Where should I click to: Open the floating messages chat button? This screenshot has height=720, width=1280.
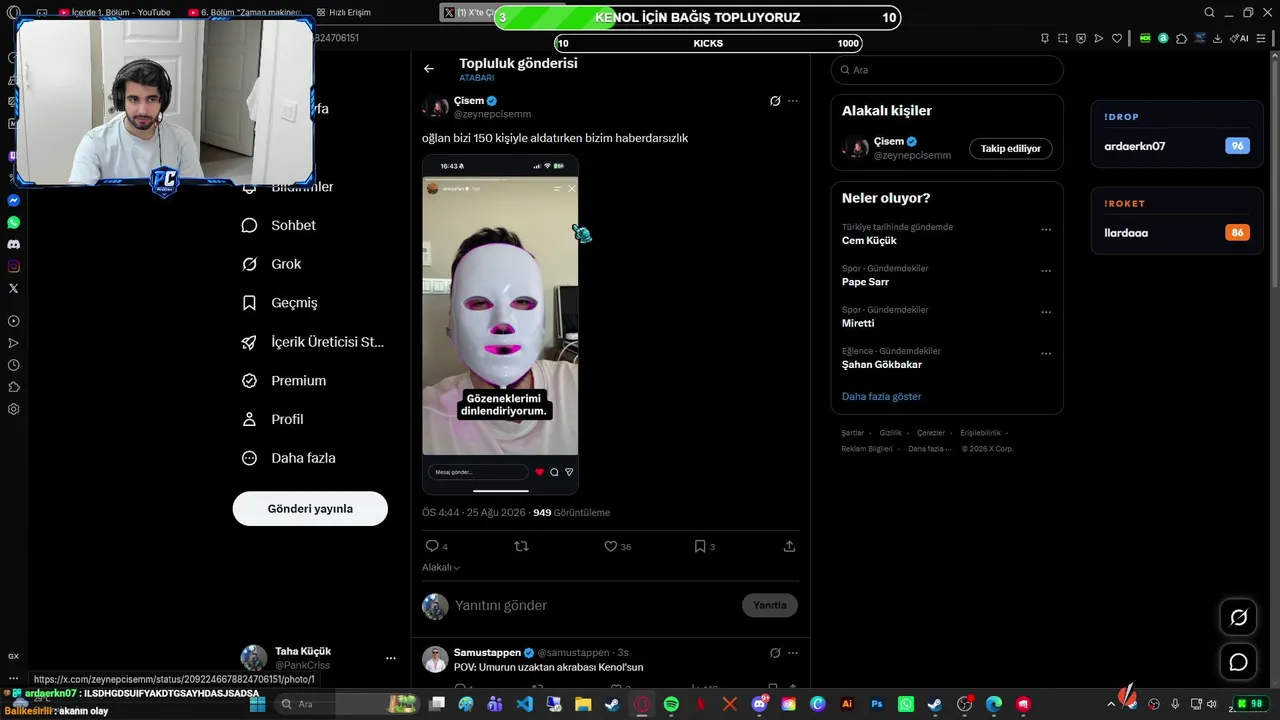(1238, 662)
